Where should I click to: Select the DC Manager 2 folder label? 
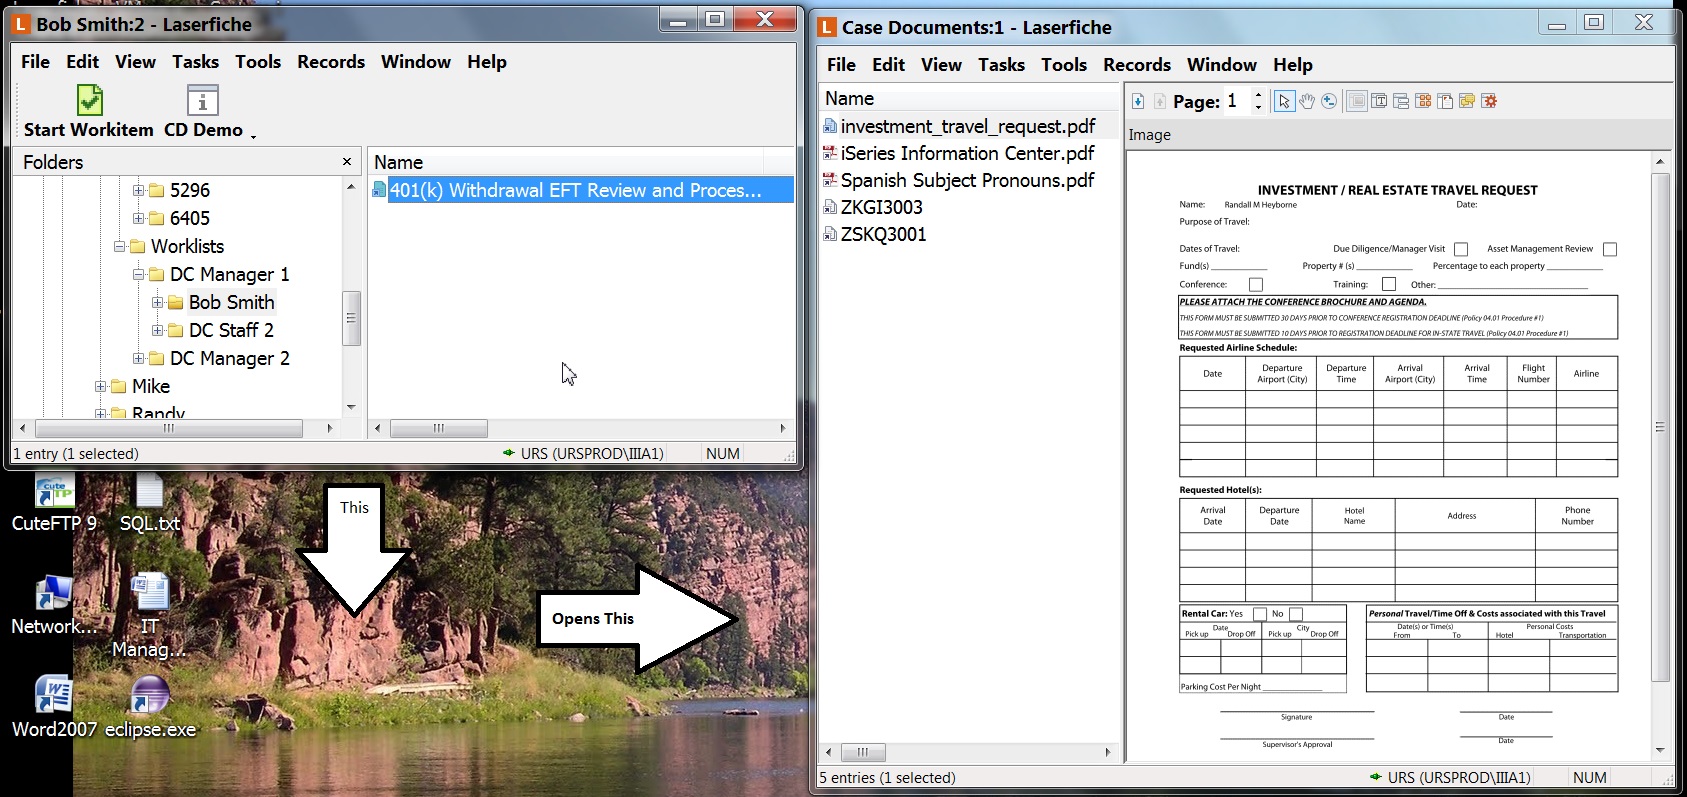(230, 358)
